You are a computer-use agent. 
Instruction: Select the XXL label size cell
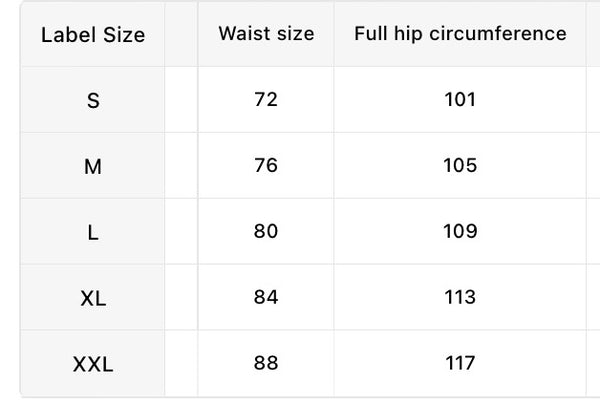(x=93, y=364)
